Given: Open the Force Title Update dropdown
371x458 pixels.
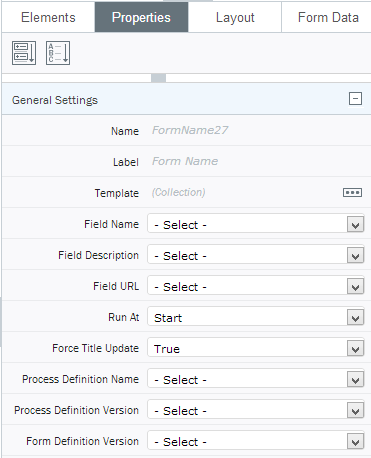Looking at the screenshot, I should point(256,348).
